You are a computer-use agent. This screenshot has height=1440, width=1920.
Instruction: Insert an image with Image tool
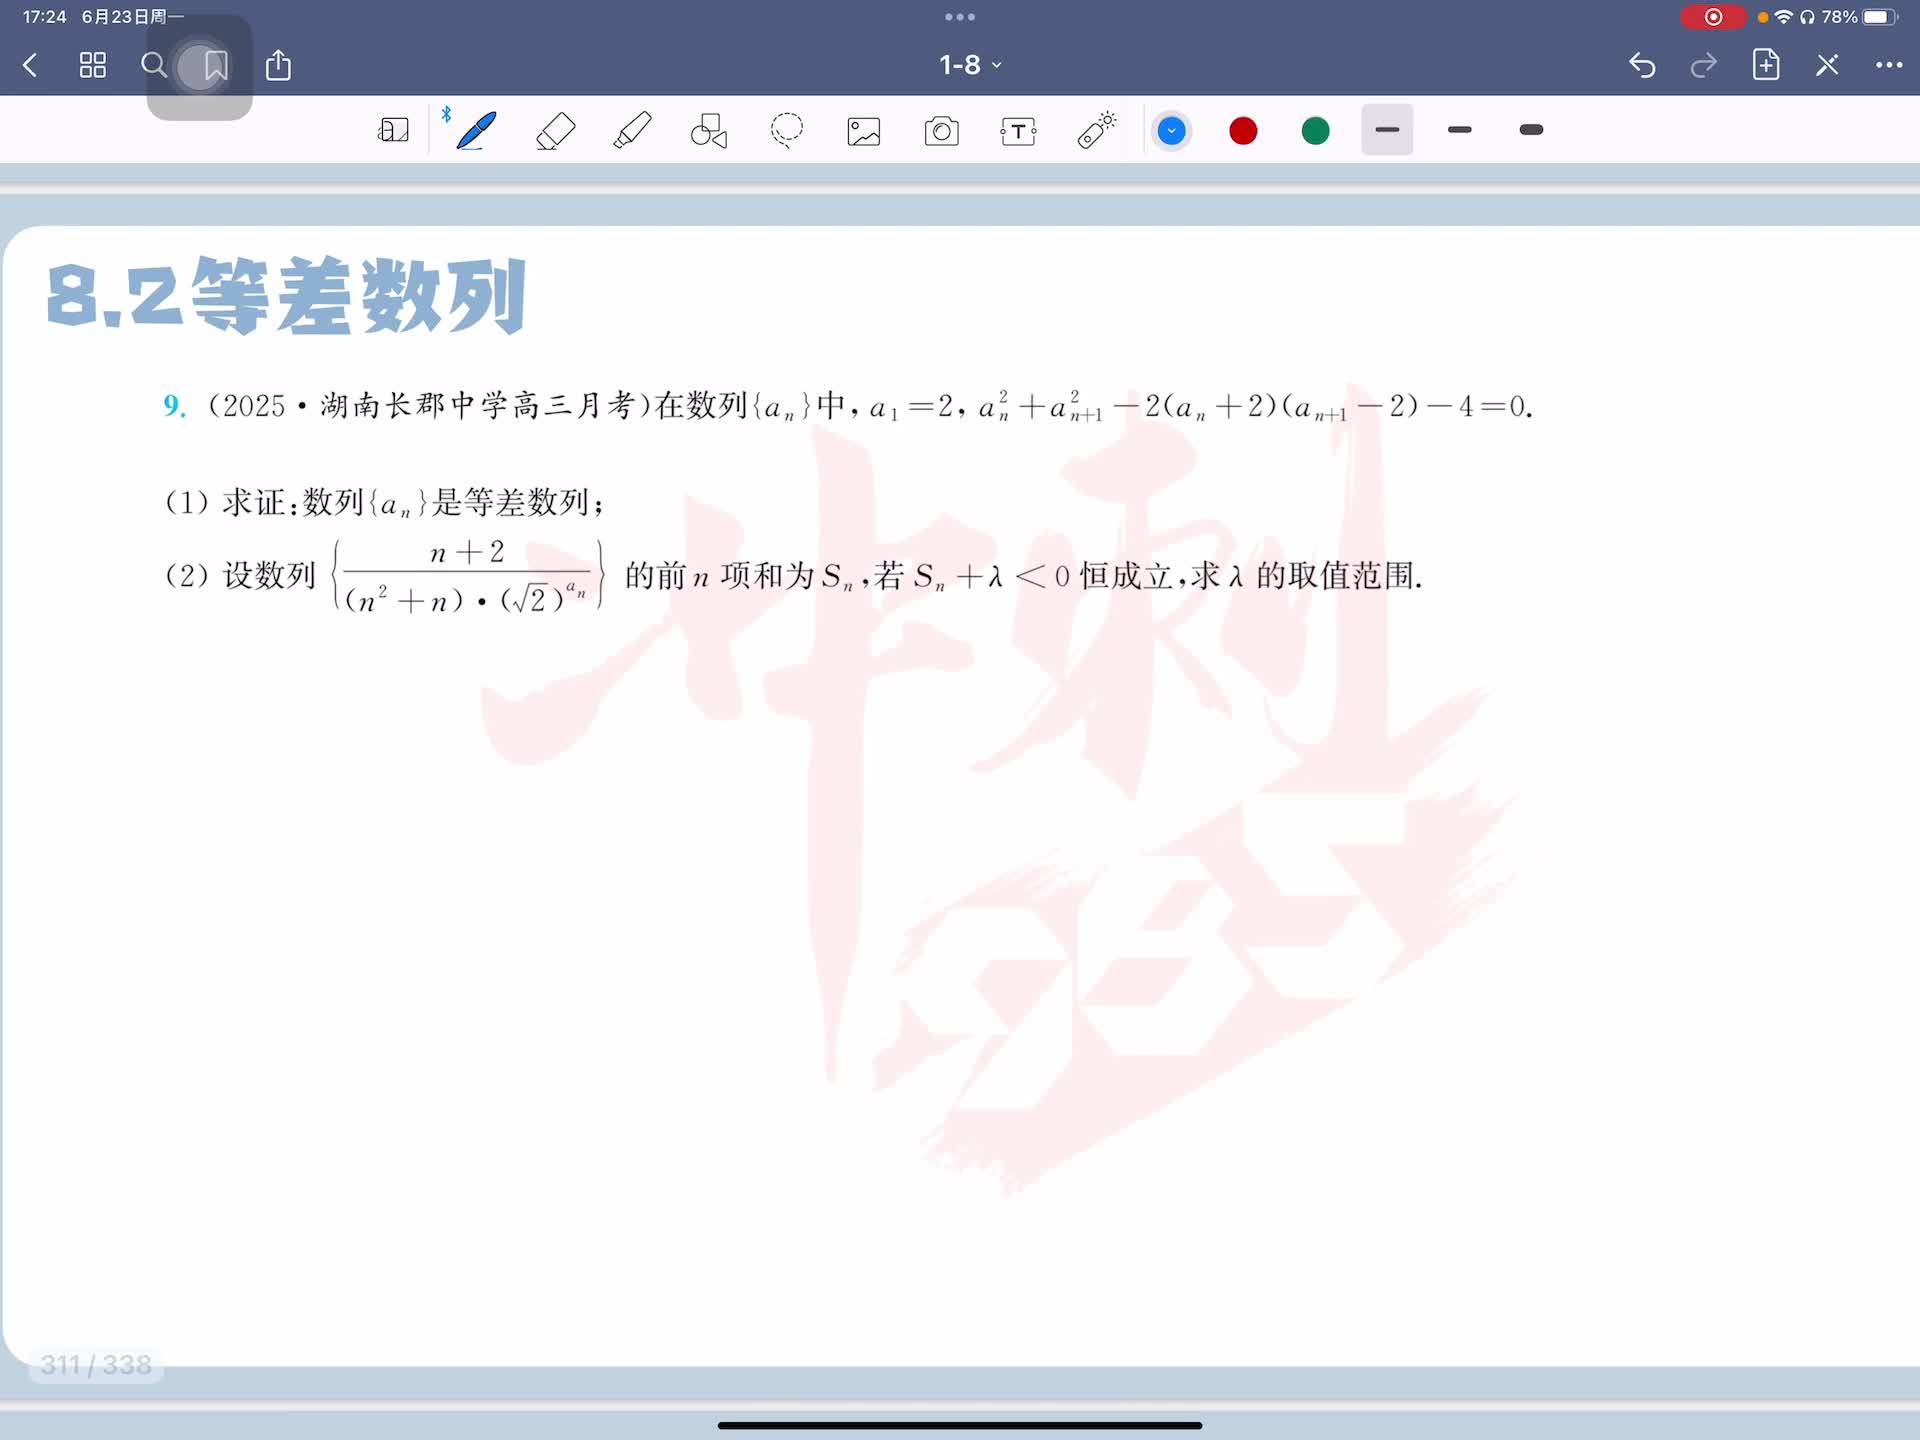point(864,131)
